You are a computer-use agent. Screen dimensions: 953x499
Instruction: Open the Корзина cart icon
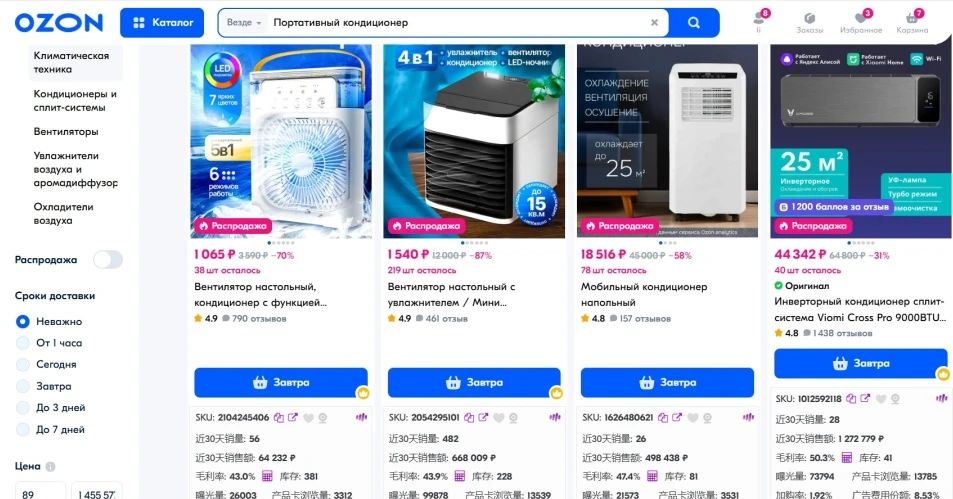[x=912, y=22]
